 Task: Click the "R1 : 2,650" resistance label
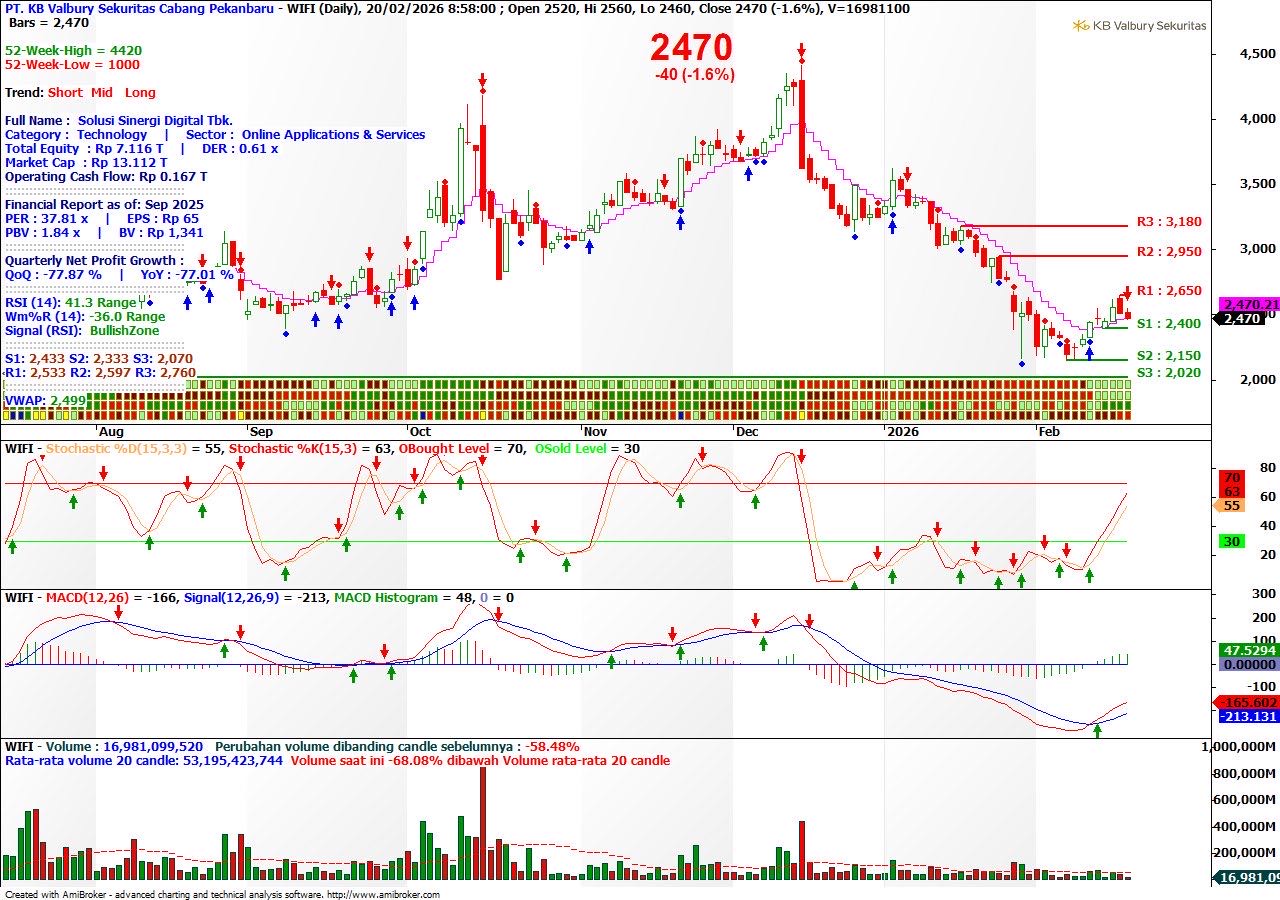coord(1169,290)
